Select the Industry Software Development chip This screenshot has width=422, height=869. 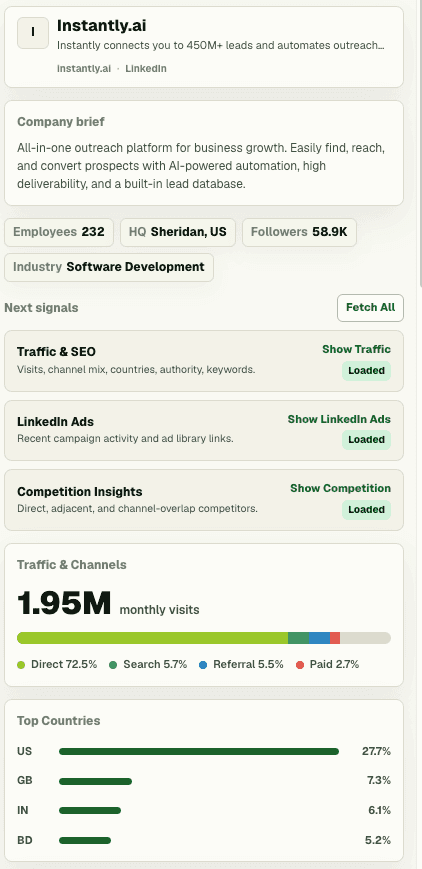[x=109, y=267]
